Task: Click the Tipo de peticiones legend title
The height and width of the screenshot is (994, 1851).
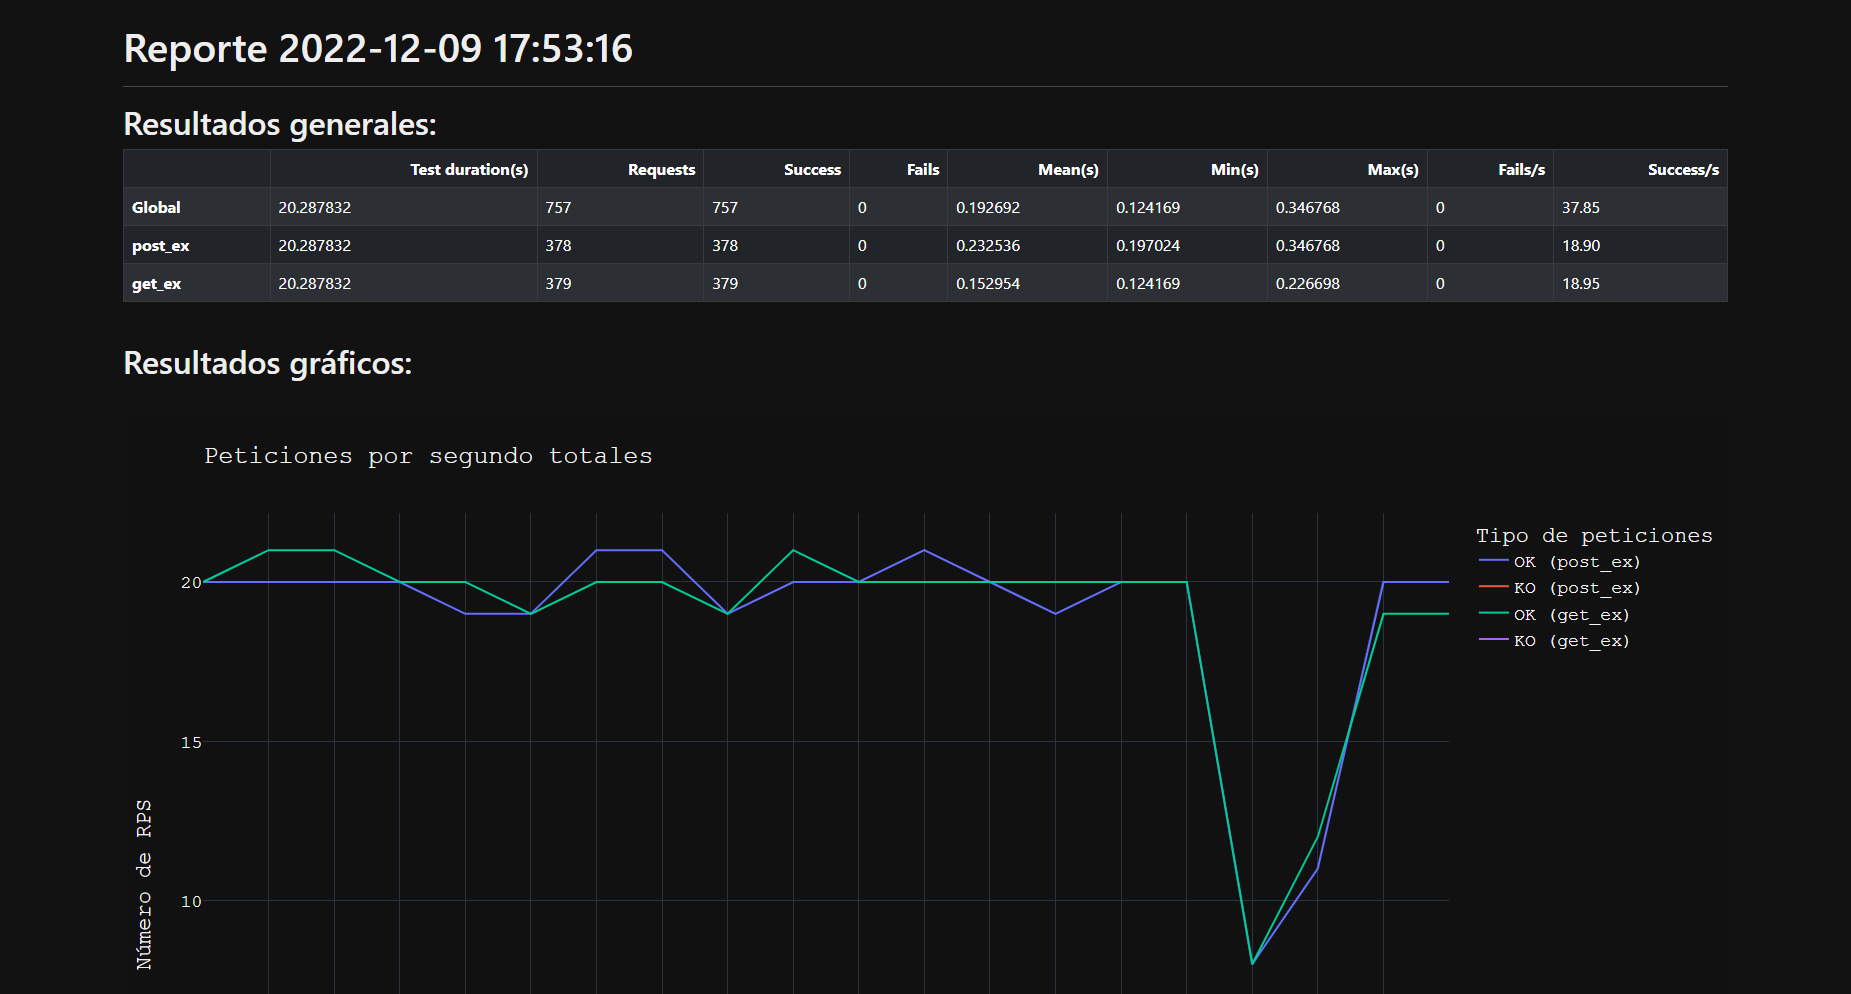Action: (x=1593, y=536)
